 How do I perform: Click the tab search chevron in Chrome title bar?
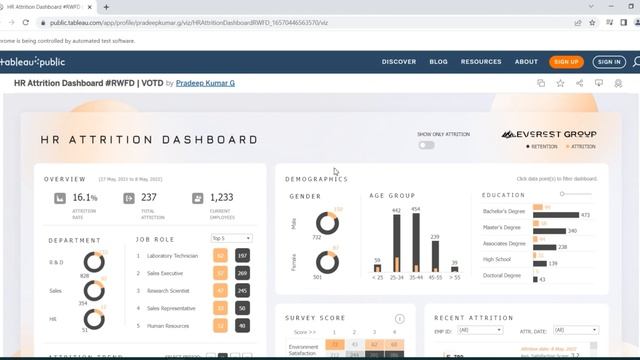click(x=591, y=7)
